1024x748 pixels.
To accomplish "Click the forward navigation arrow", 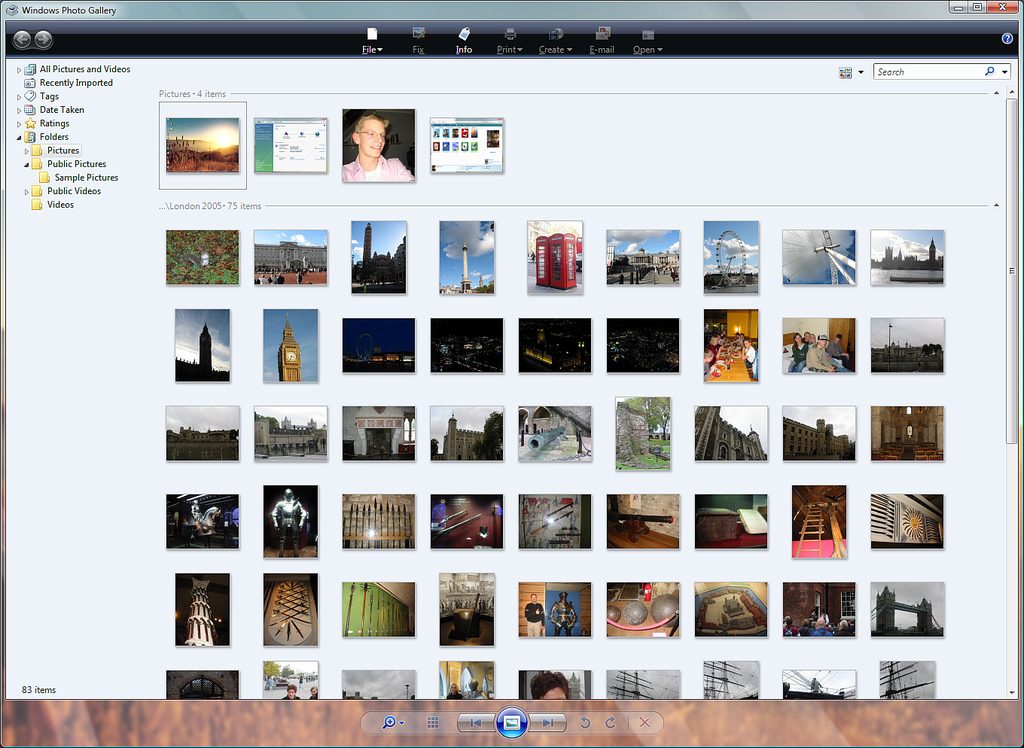I will point(44,39).
